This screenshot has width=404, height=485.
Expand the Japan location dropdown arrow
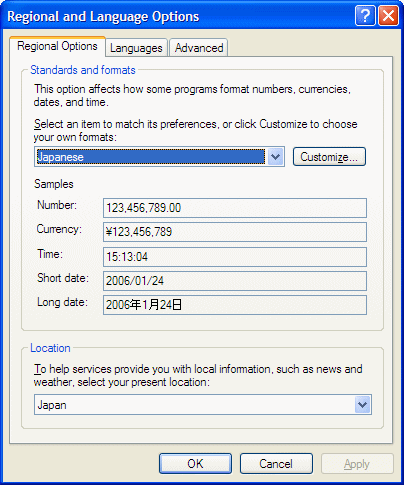tap(362, 405)
